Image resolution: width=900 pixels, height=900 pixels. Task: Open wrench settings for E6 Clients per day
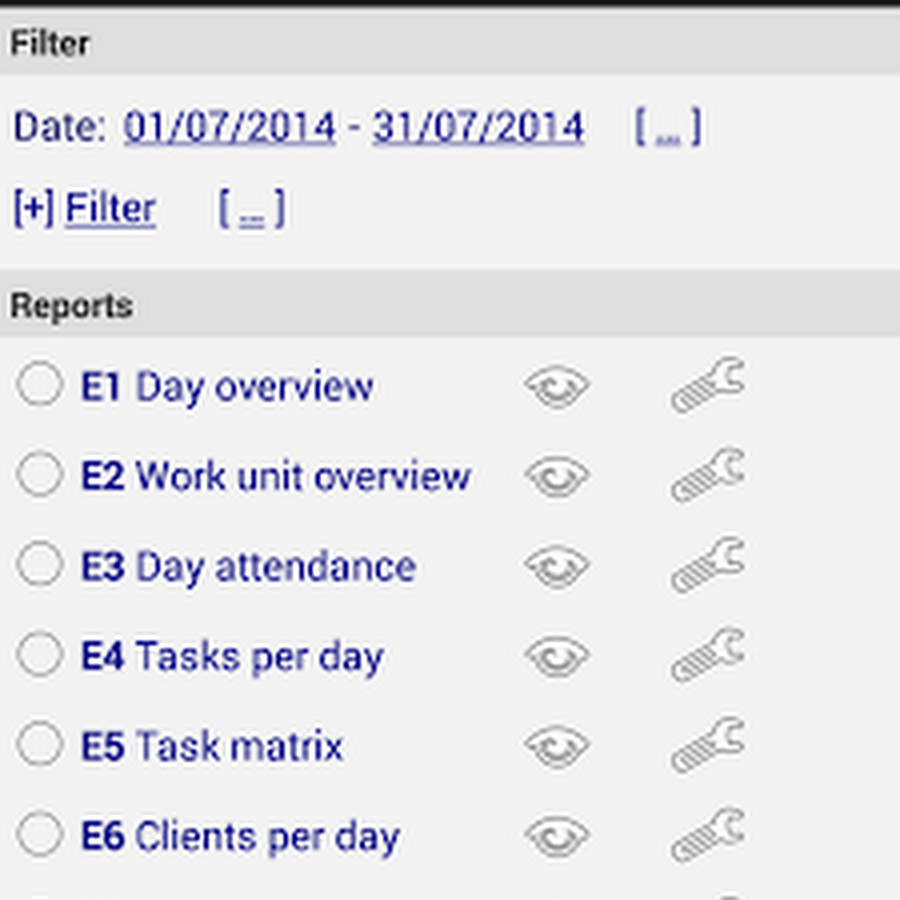pyautogui.click(x=707, y=836)
